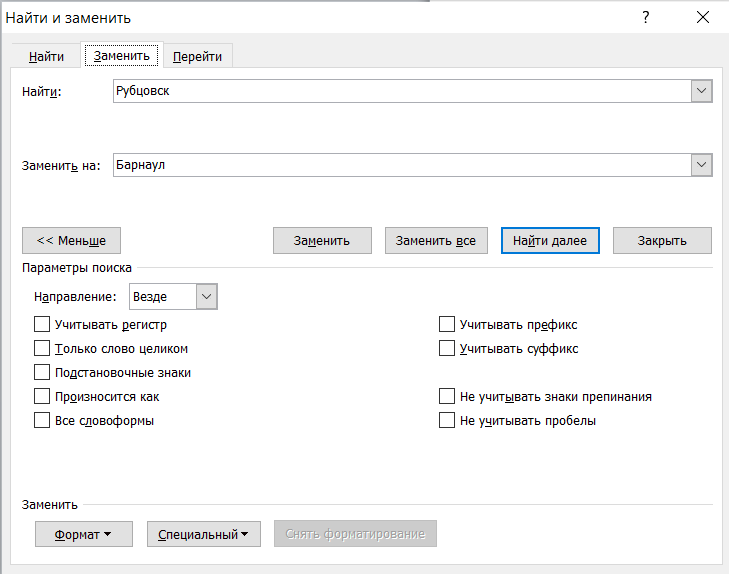Select the Заменить tab
The width and height of the screenshot is (729, 574).
pyautogui.click(x=121, y=56)
